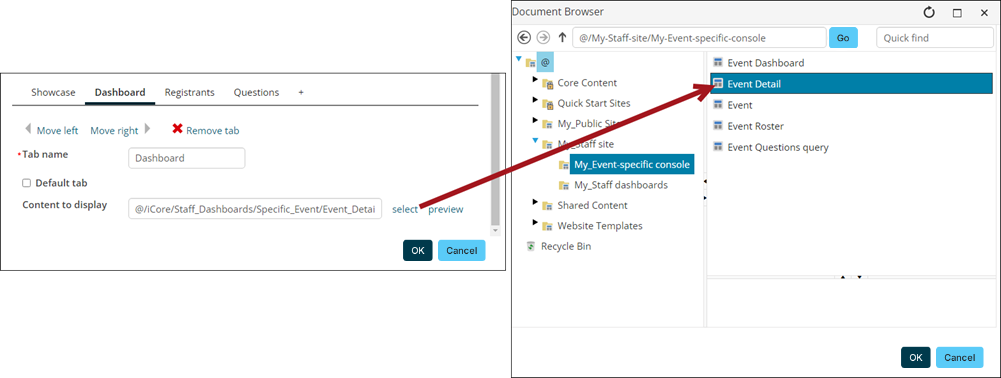Refresh the Document Browser window
This screenshot has height=378, width=1001.
(x=930, y=12)
